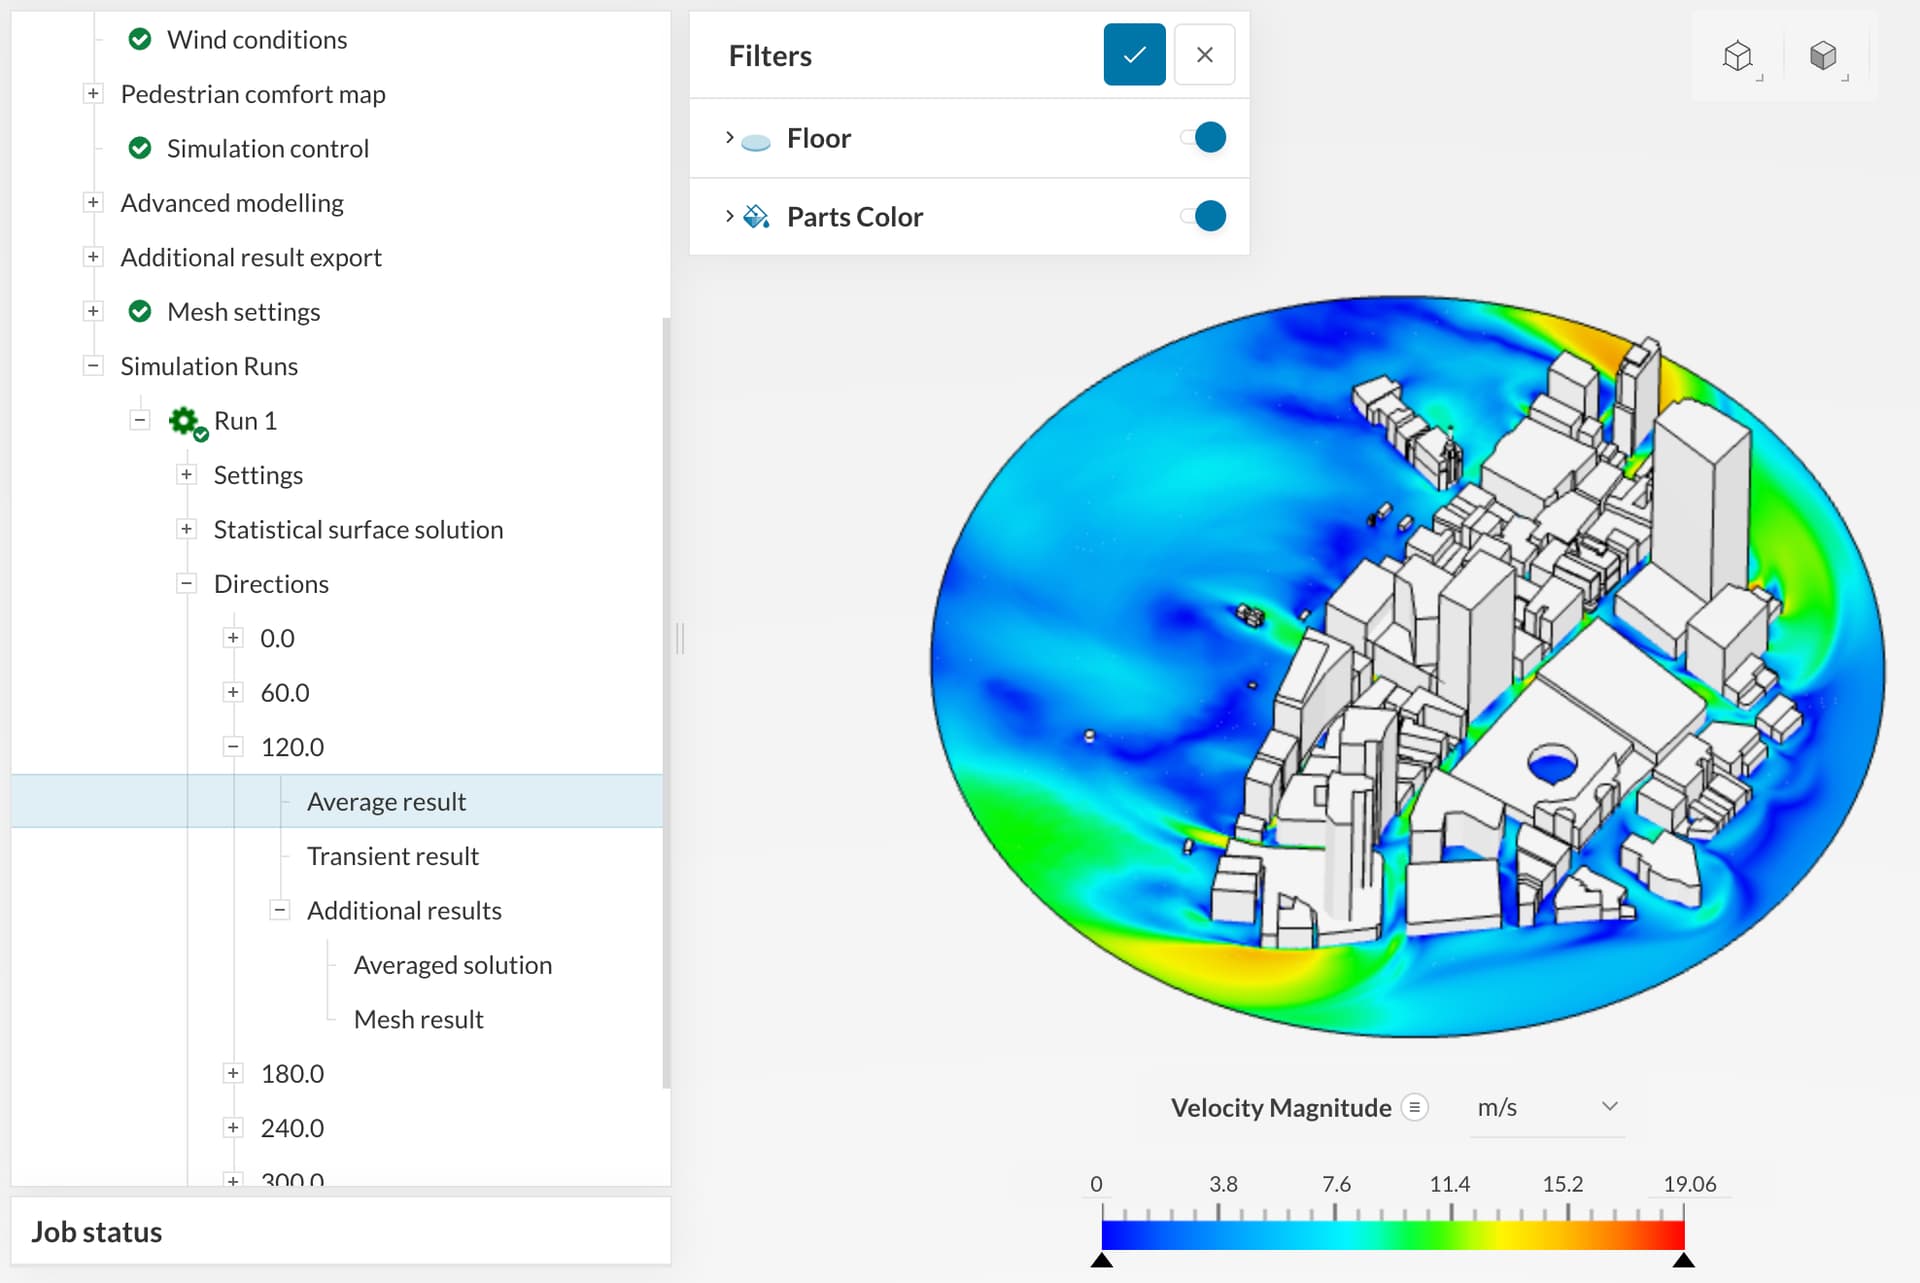The width and height of the screenshot is (1920, 1283).
Task: Click the Mesh result entry
Action: click(418, 1019)
